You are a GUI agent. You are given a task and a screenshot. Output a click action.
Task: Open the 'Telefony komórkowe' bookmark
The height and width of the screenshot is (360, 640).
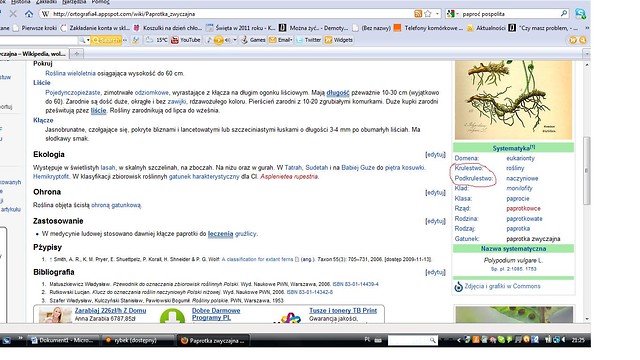pyautogui.click(x=428, y=28)
